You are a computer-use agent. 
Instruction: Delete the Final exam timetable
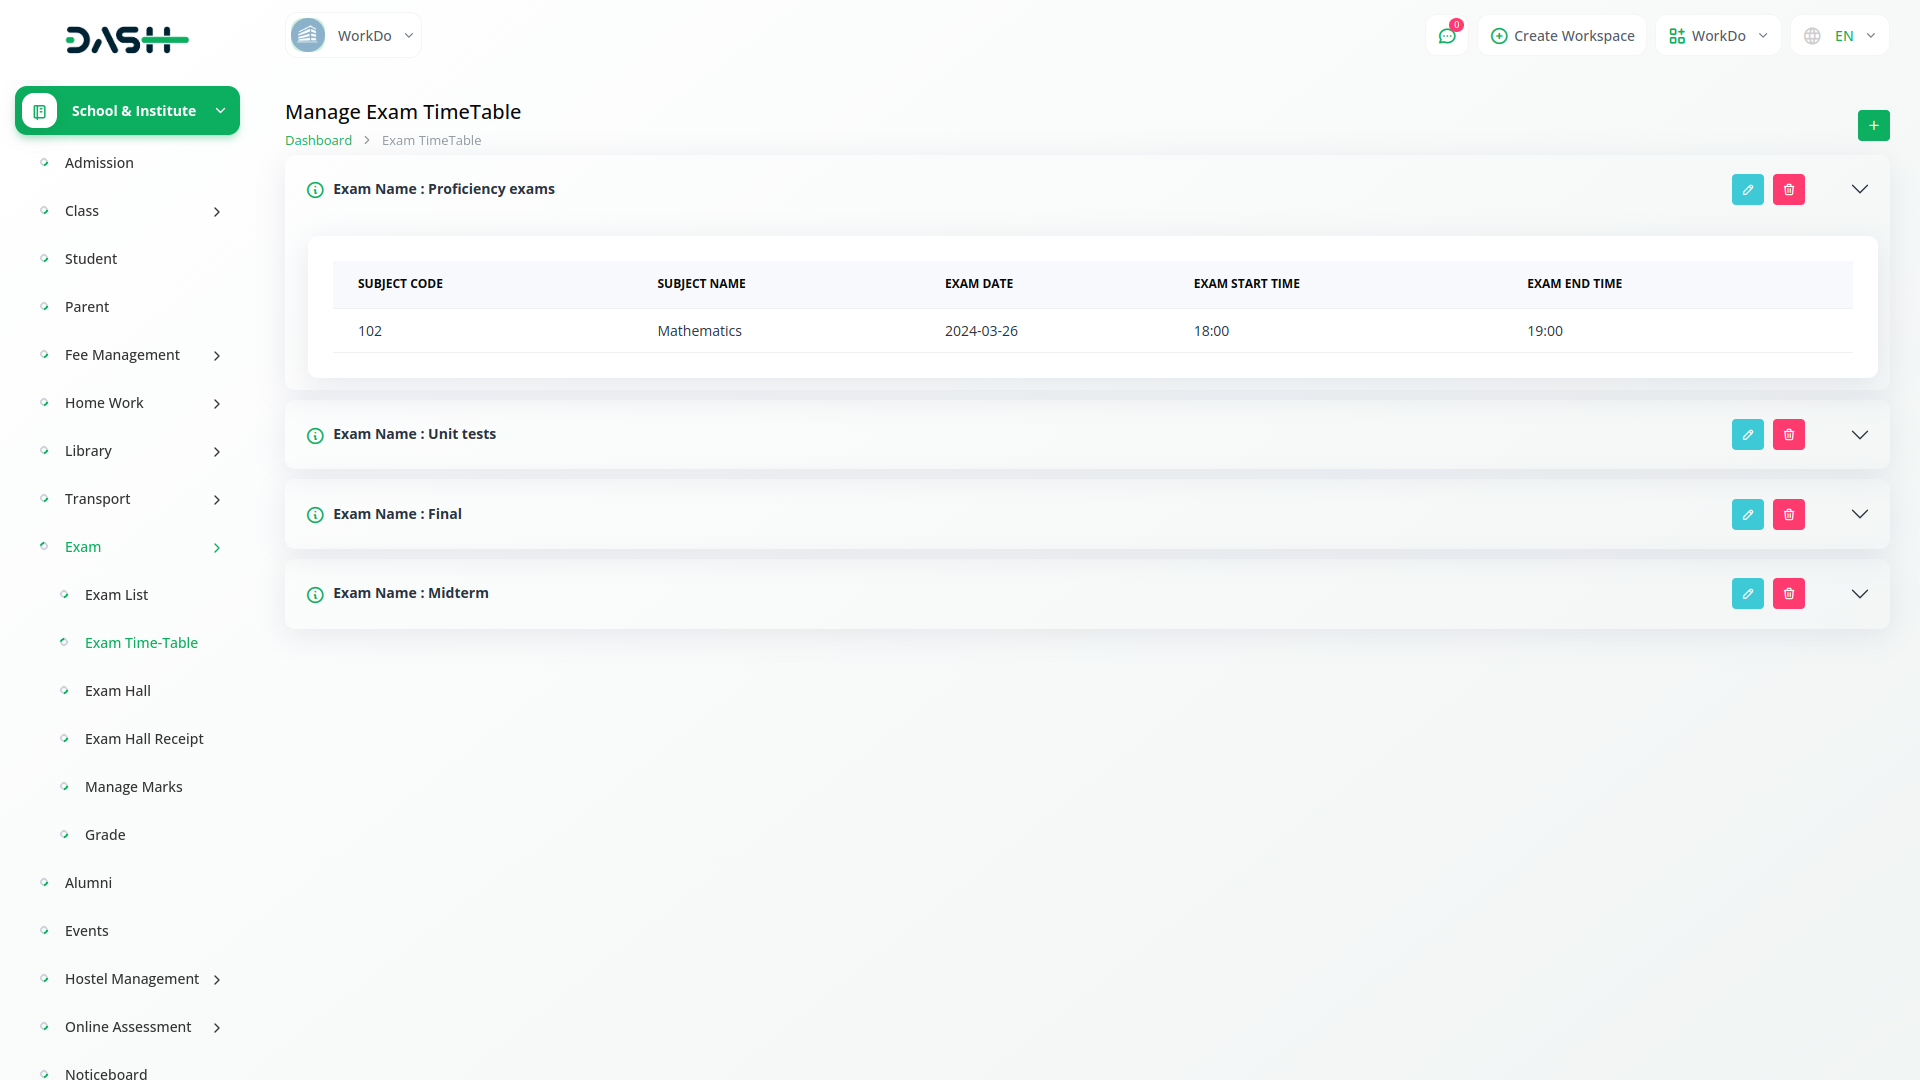1788,514
